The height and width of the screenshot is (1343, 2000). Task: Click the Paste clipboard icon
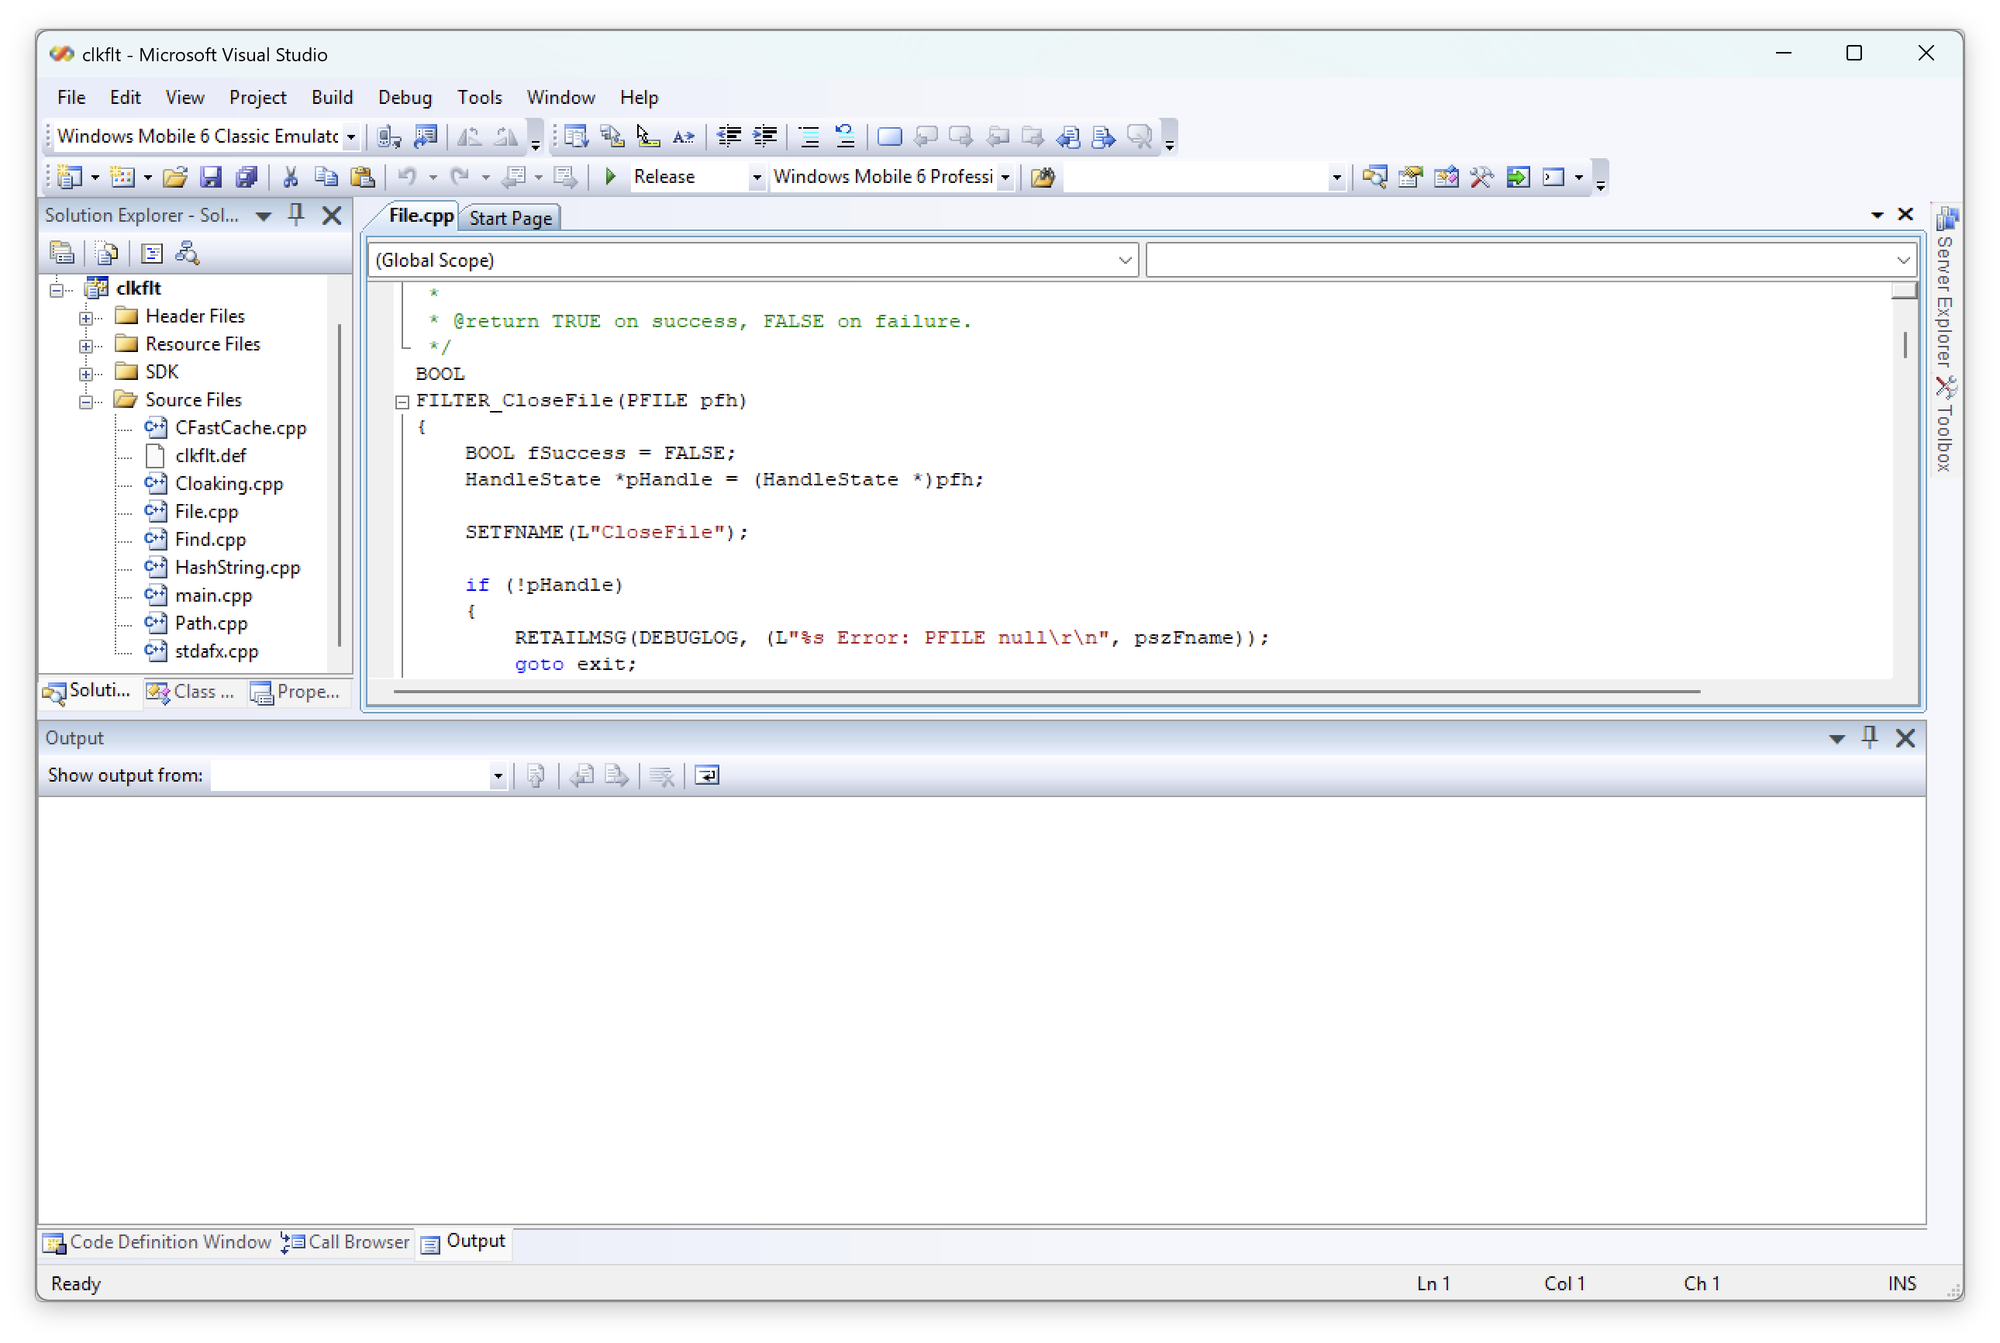click(363, 177)
